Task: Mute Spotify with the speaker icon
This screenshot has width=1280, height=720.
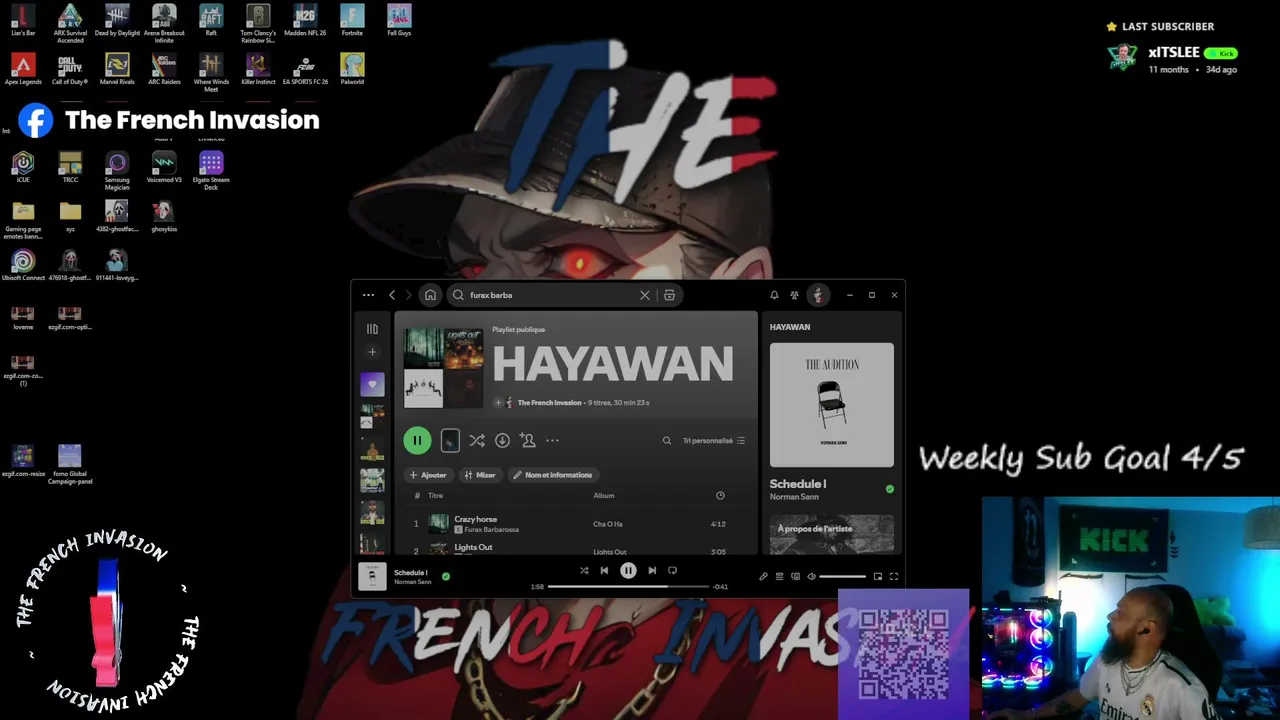Action: pos(811,577)
